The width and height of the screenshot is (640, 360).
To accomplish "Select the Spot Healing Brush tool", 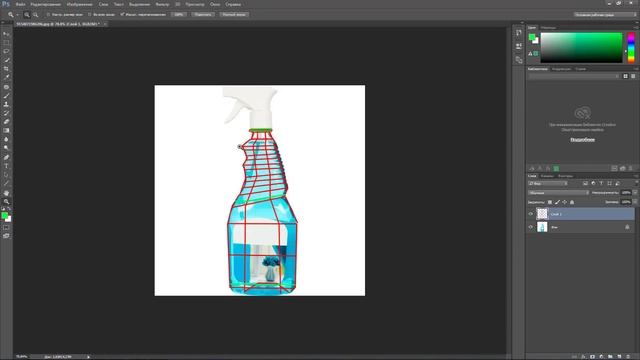I will [6, 87].
